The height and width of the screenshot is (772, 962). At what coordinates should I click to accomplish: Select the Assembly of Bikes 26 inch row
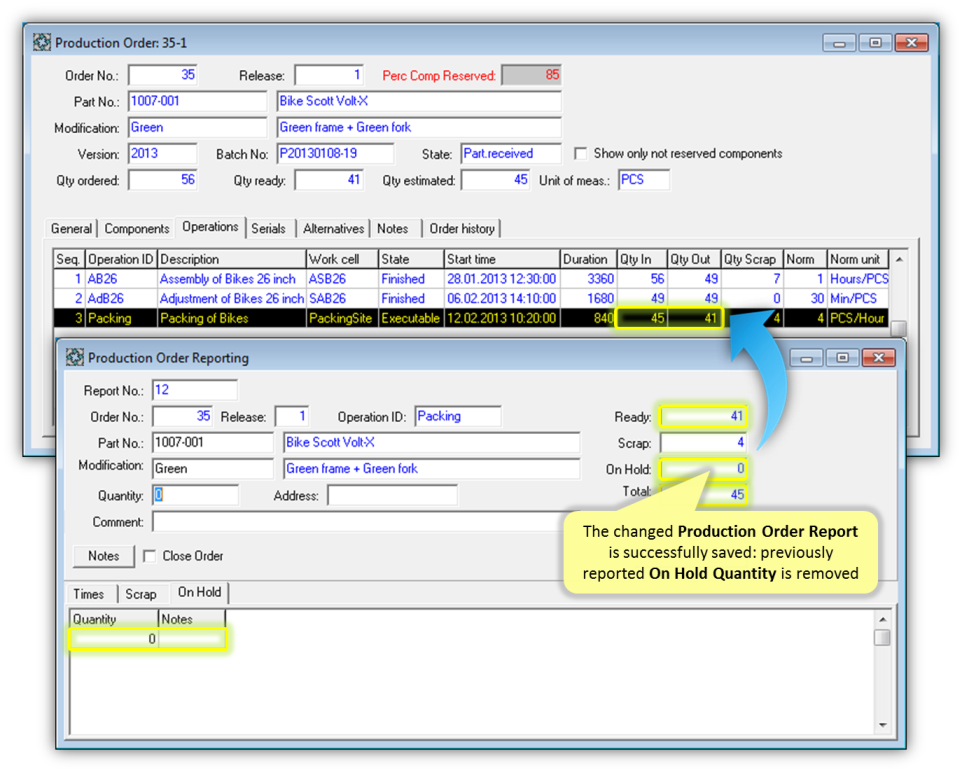pos(227,279)
